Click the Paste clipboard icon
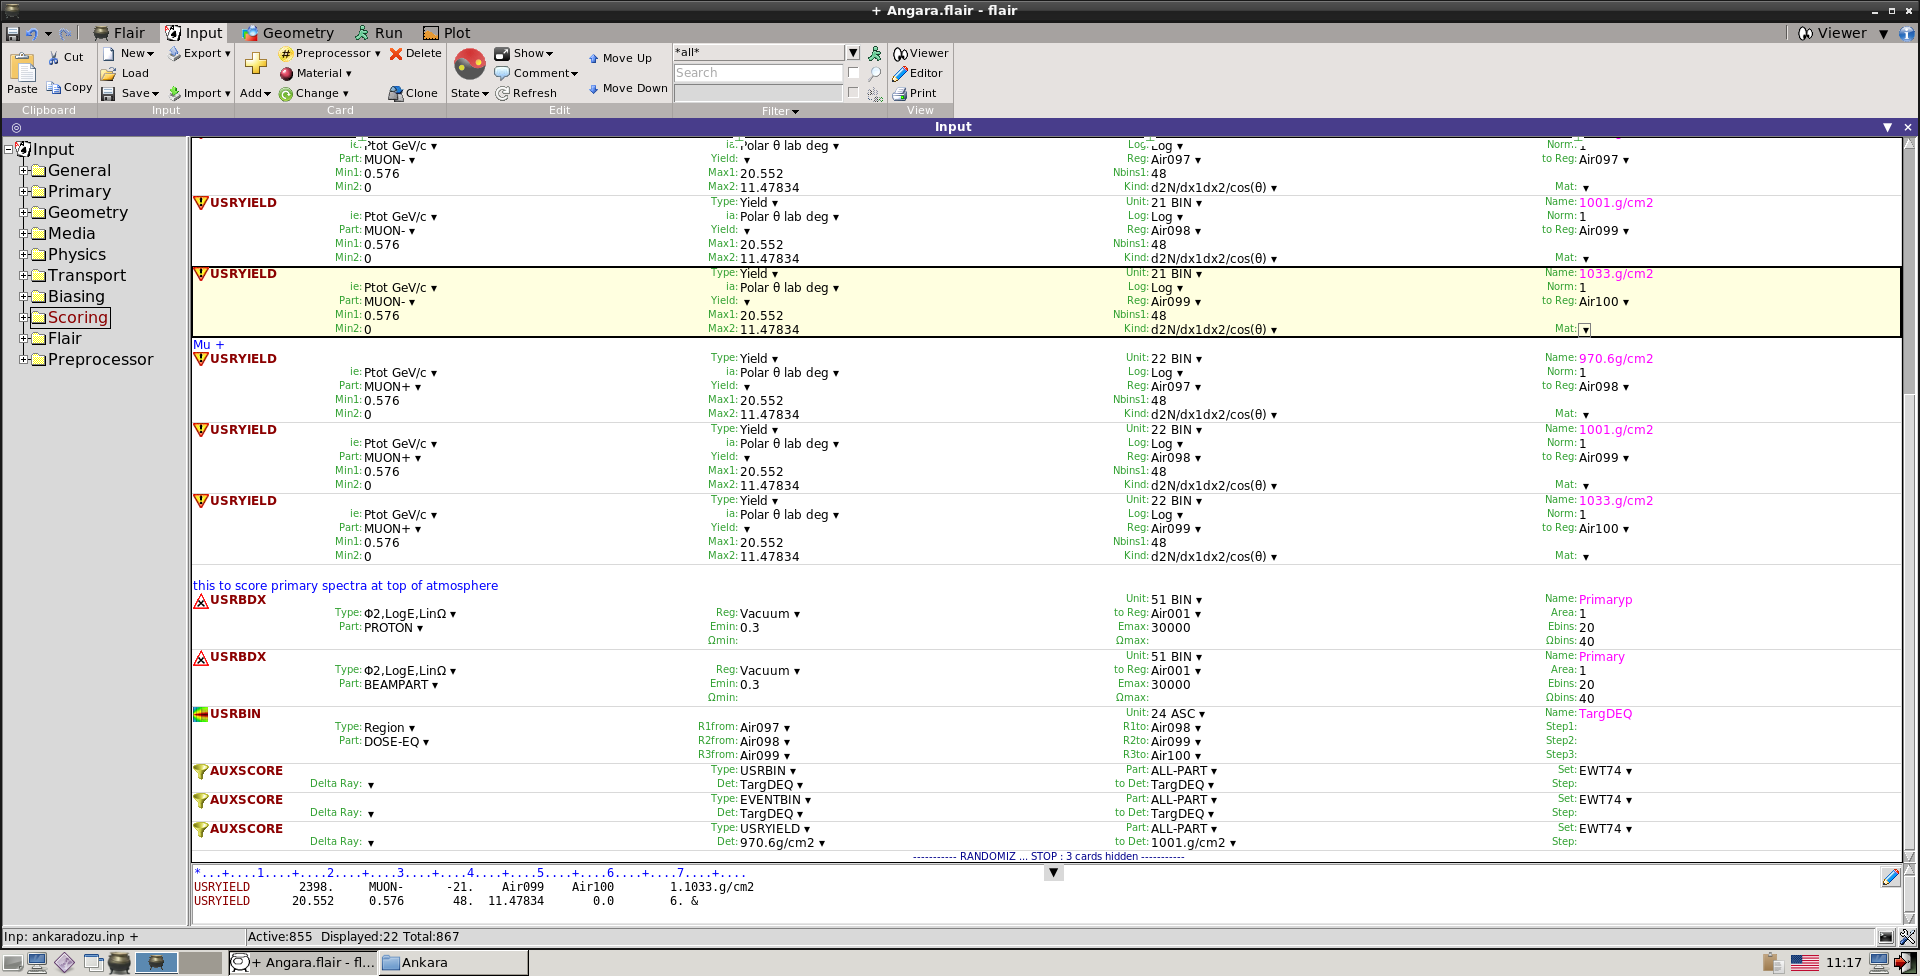The image size is (1920, 976). pos(22,67)
